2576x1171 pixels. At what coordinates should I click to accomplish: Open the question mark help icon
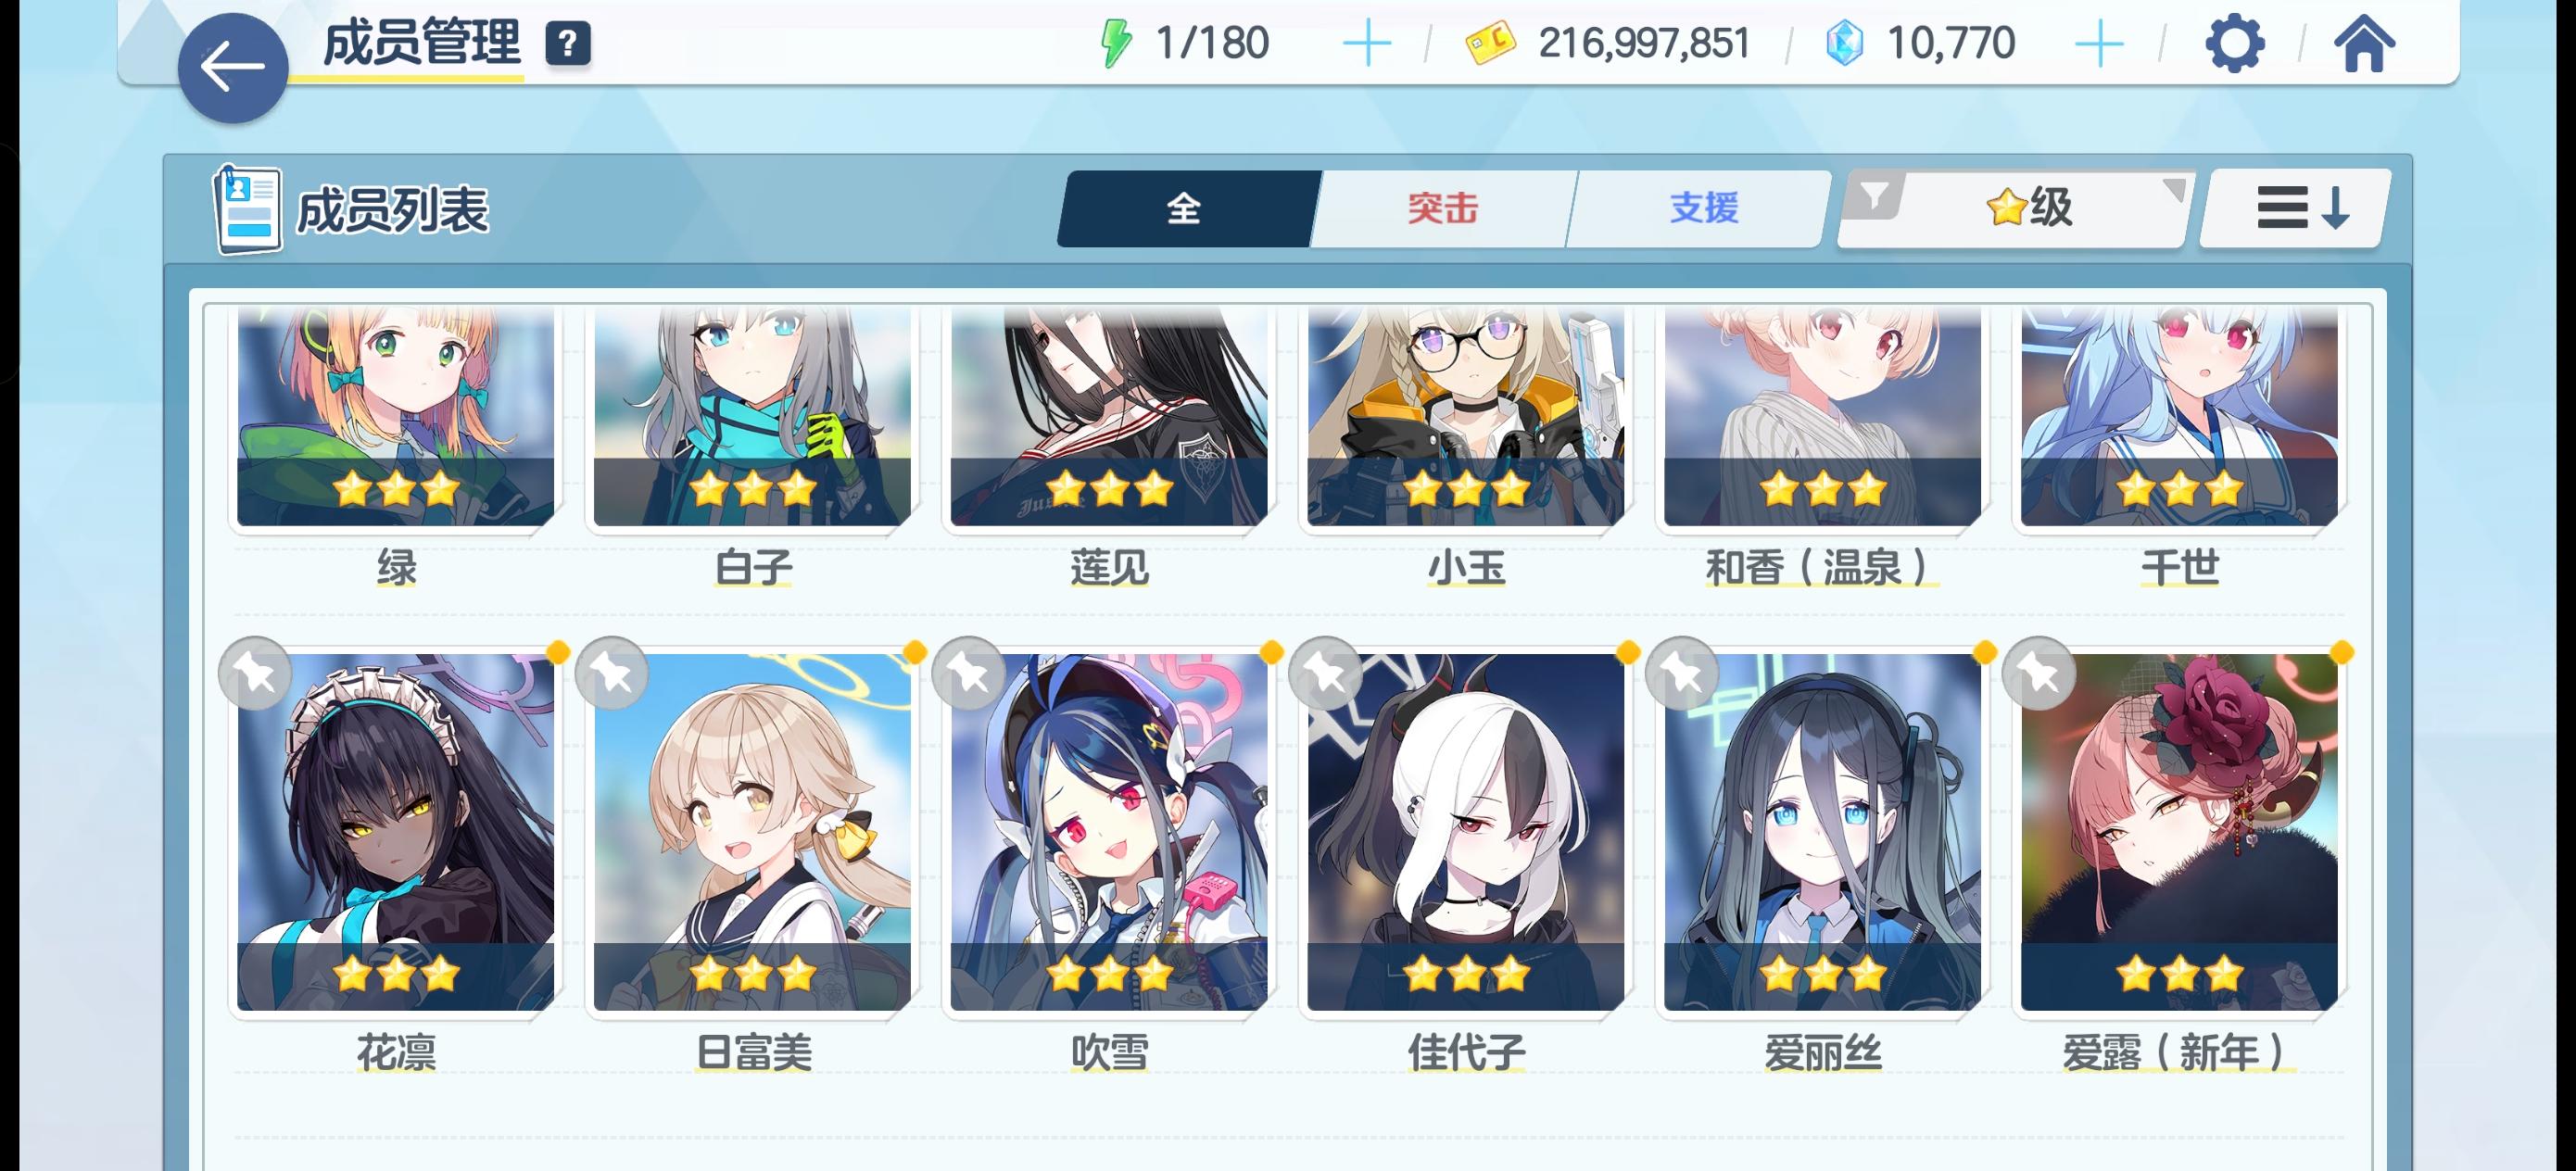click(x=568, y=44)
